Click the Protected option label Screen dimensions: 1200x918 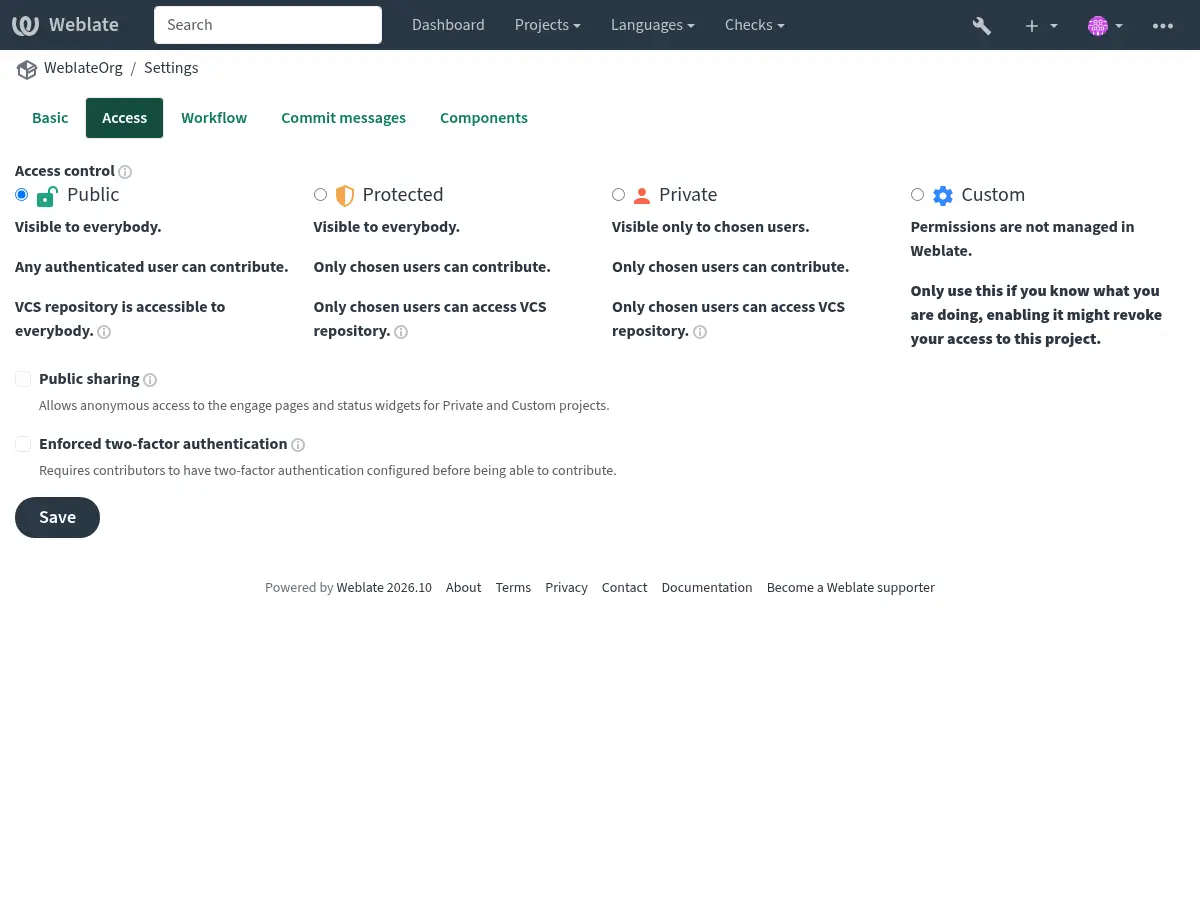(403, 195)
